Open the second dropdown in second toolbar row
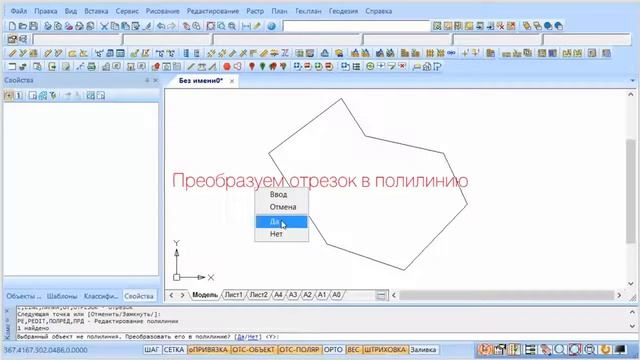 [x=167, y=39]
